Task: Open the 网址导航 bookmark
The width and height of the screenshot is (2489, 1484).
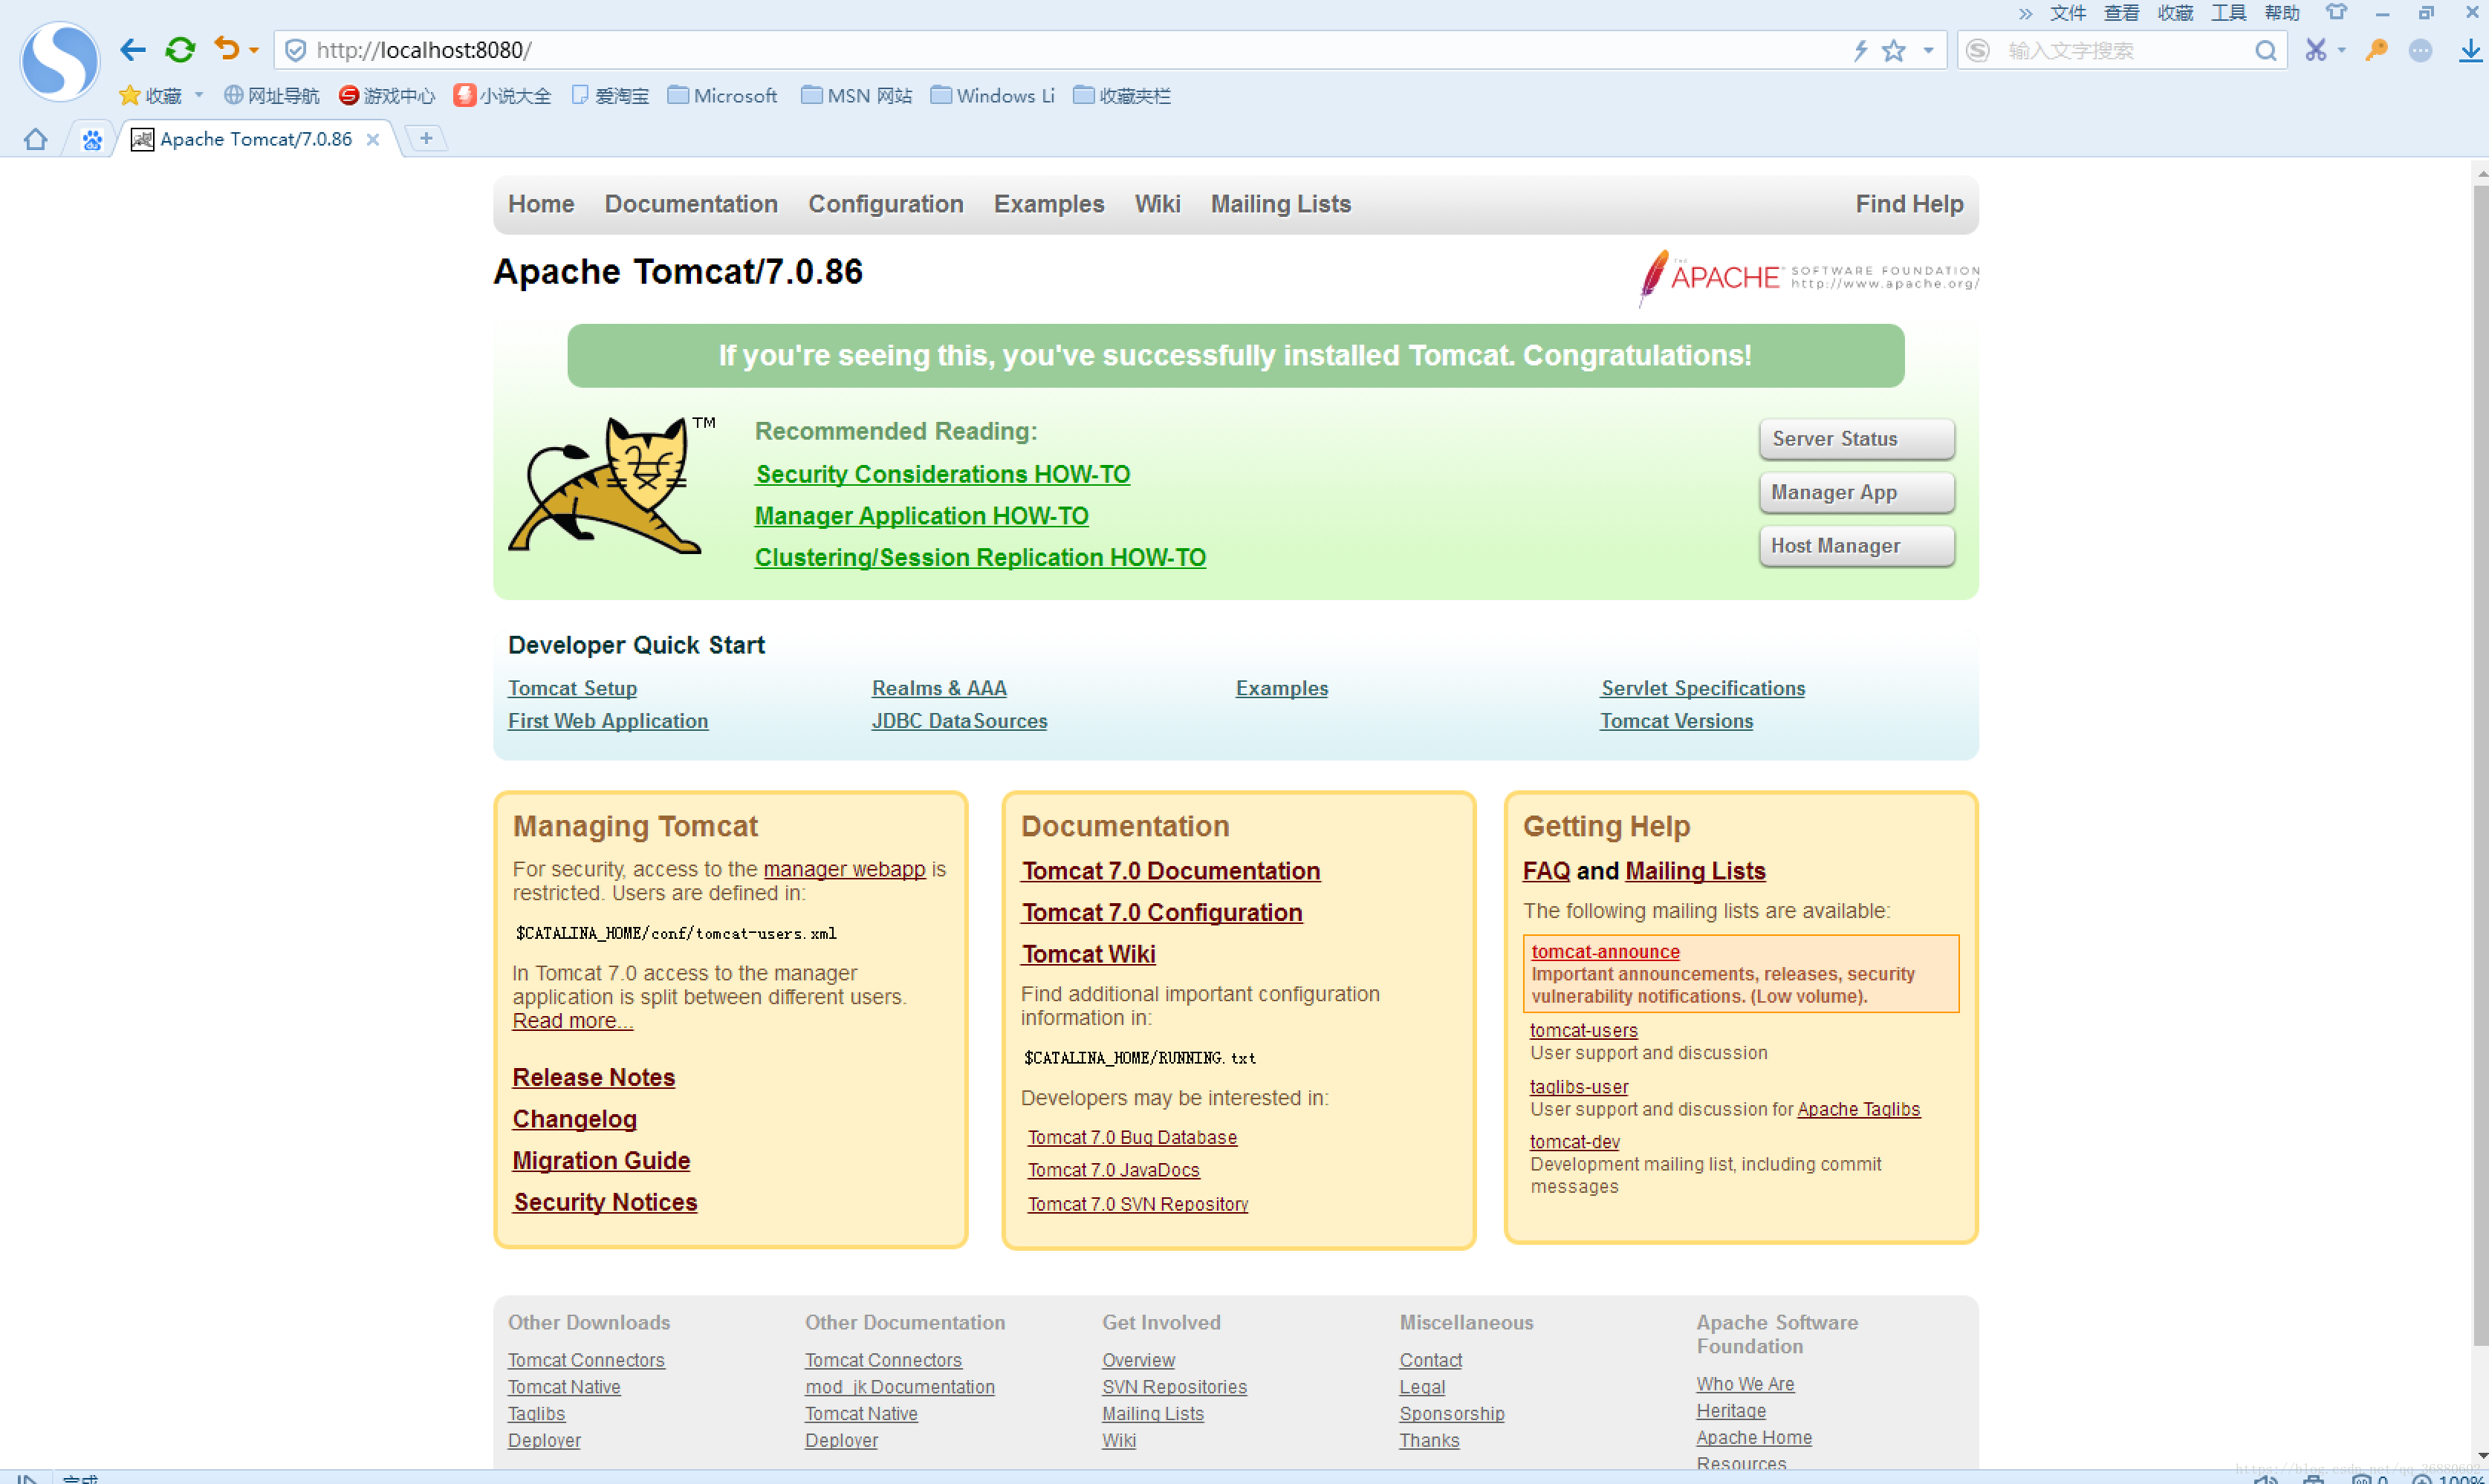Action: pyautogui.click(x=271, y=96)
